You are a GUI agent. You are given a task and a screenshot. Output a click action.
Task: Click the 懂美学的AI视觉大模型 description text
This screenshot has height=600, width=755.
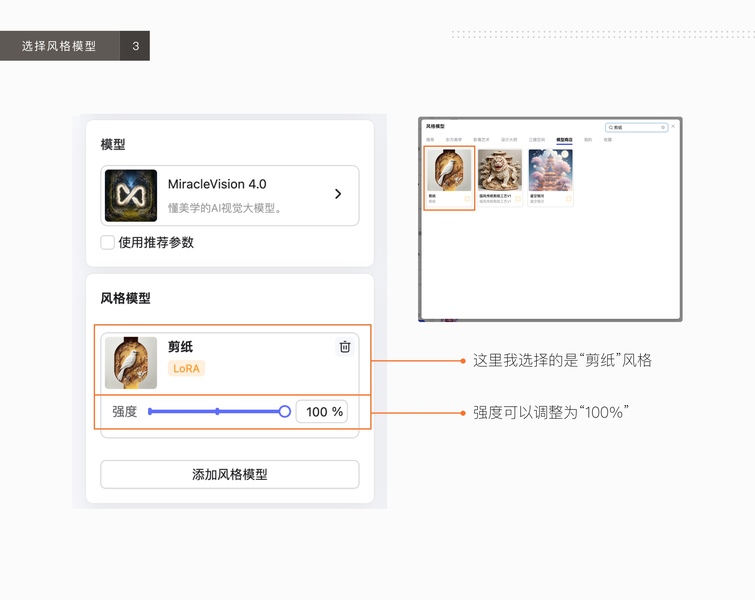pos(224,208)
